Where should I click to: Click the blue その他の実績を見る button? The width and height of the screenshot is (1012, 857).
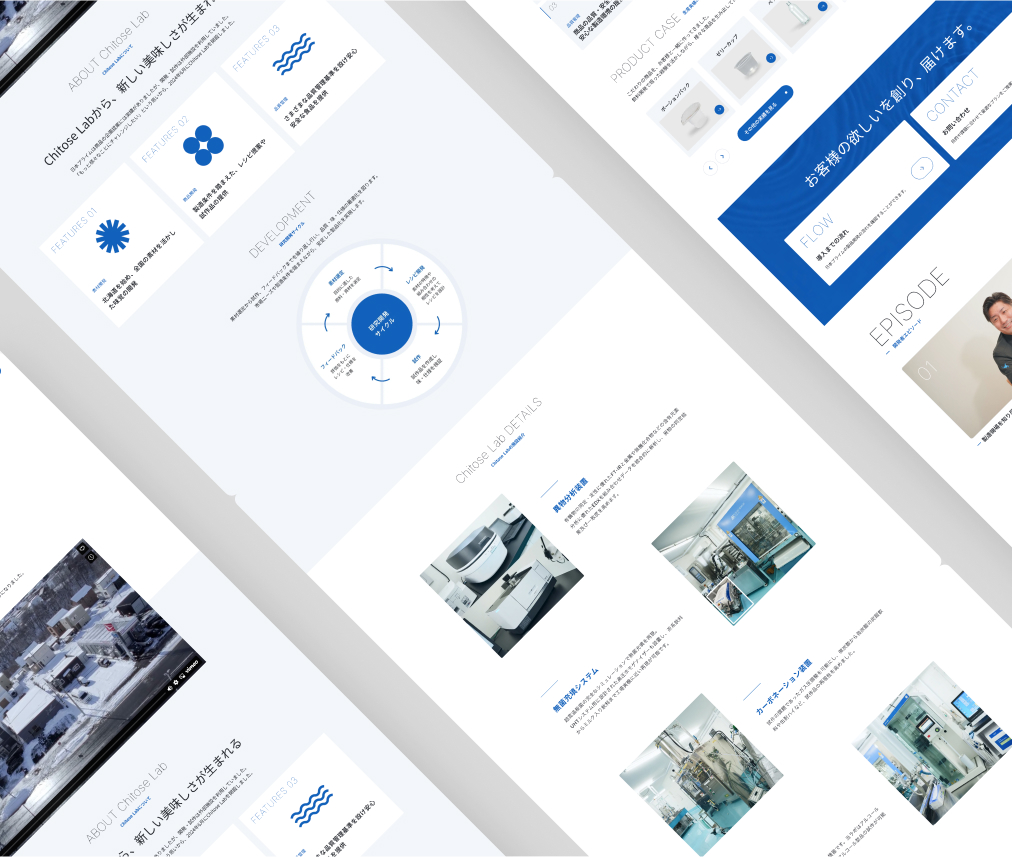(x=765, y=113)
